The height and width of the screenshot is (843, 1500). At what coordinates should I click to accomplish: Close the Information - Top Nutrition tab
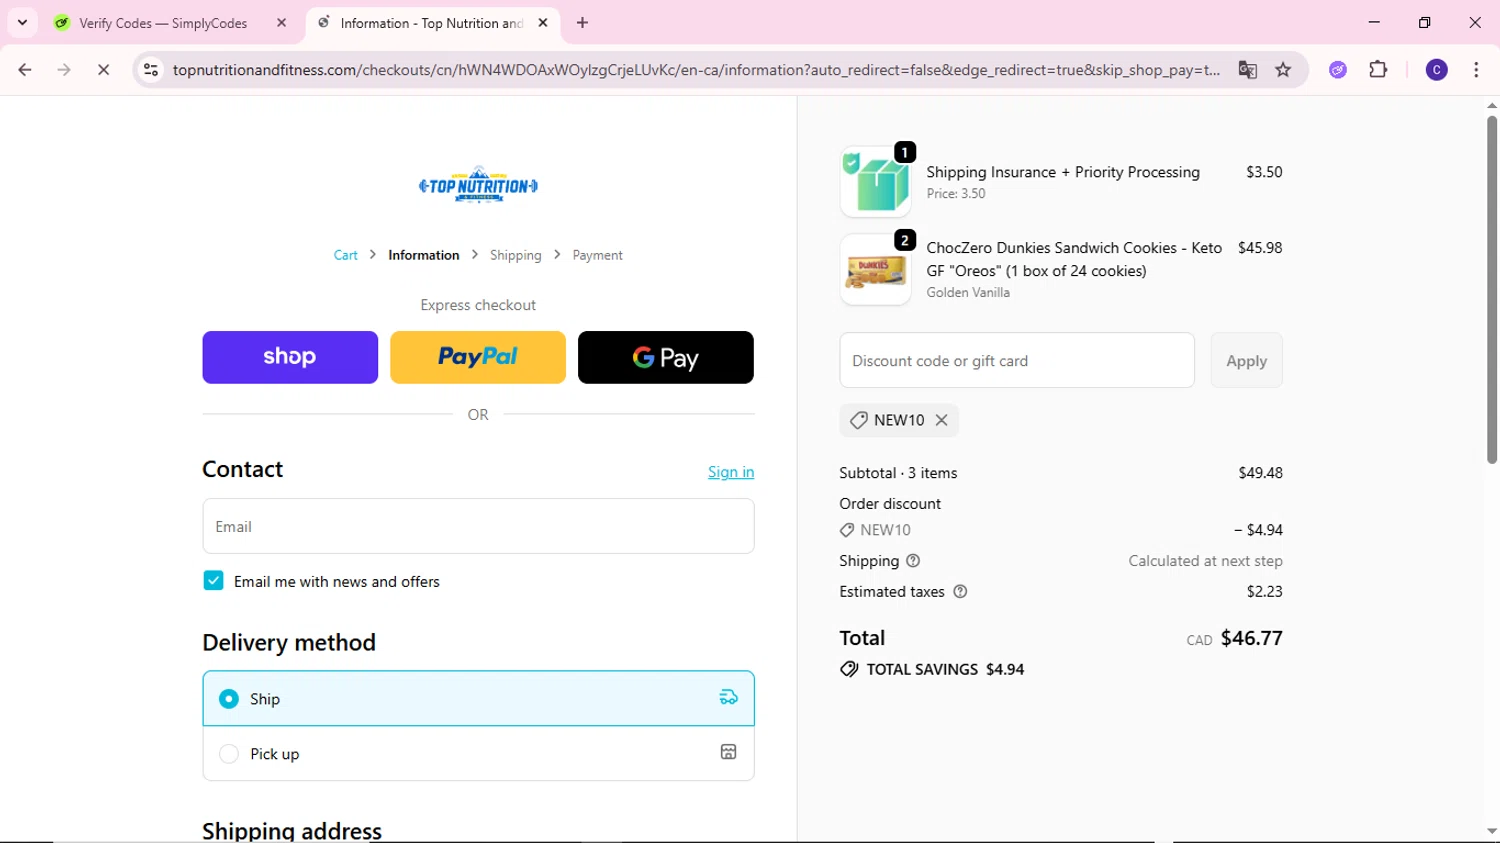543,23
